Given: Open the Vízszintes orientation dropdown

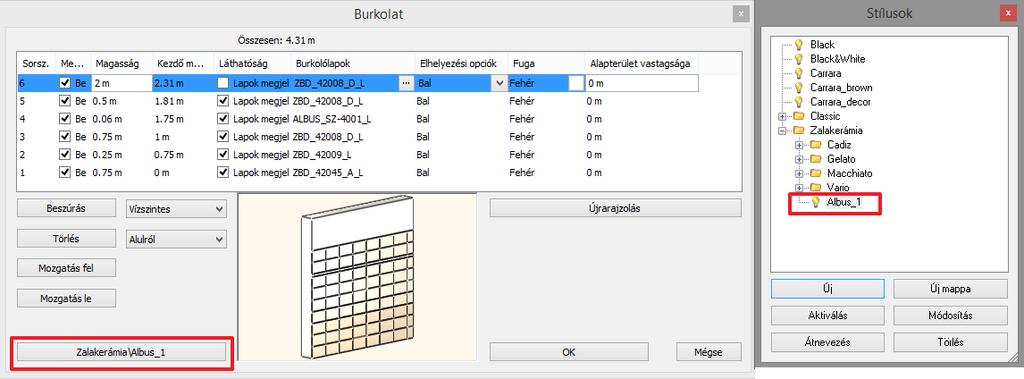Looking at the screenshot, I should [176, 209].
